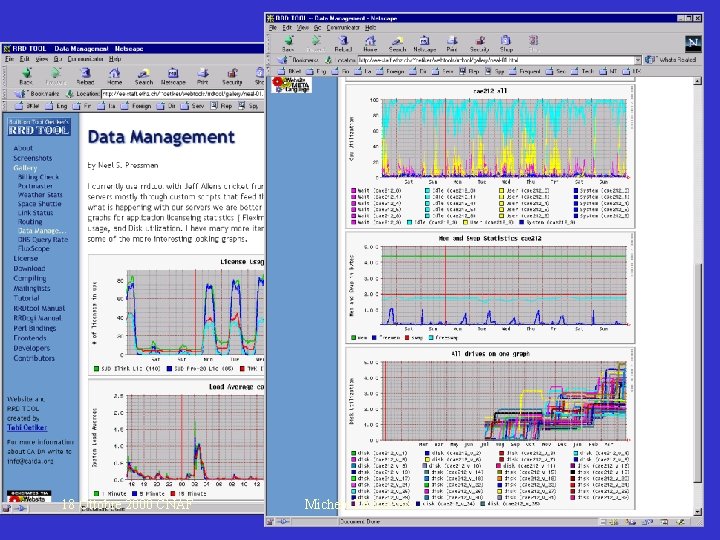Click Reload button in rear Netscape window
Image resolution: width=720 pixels, height=540 pixels.
(x=85, y=76)
